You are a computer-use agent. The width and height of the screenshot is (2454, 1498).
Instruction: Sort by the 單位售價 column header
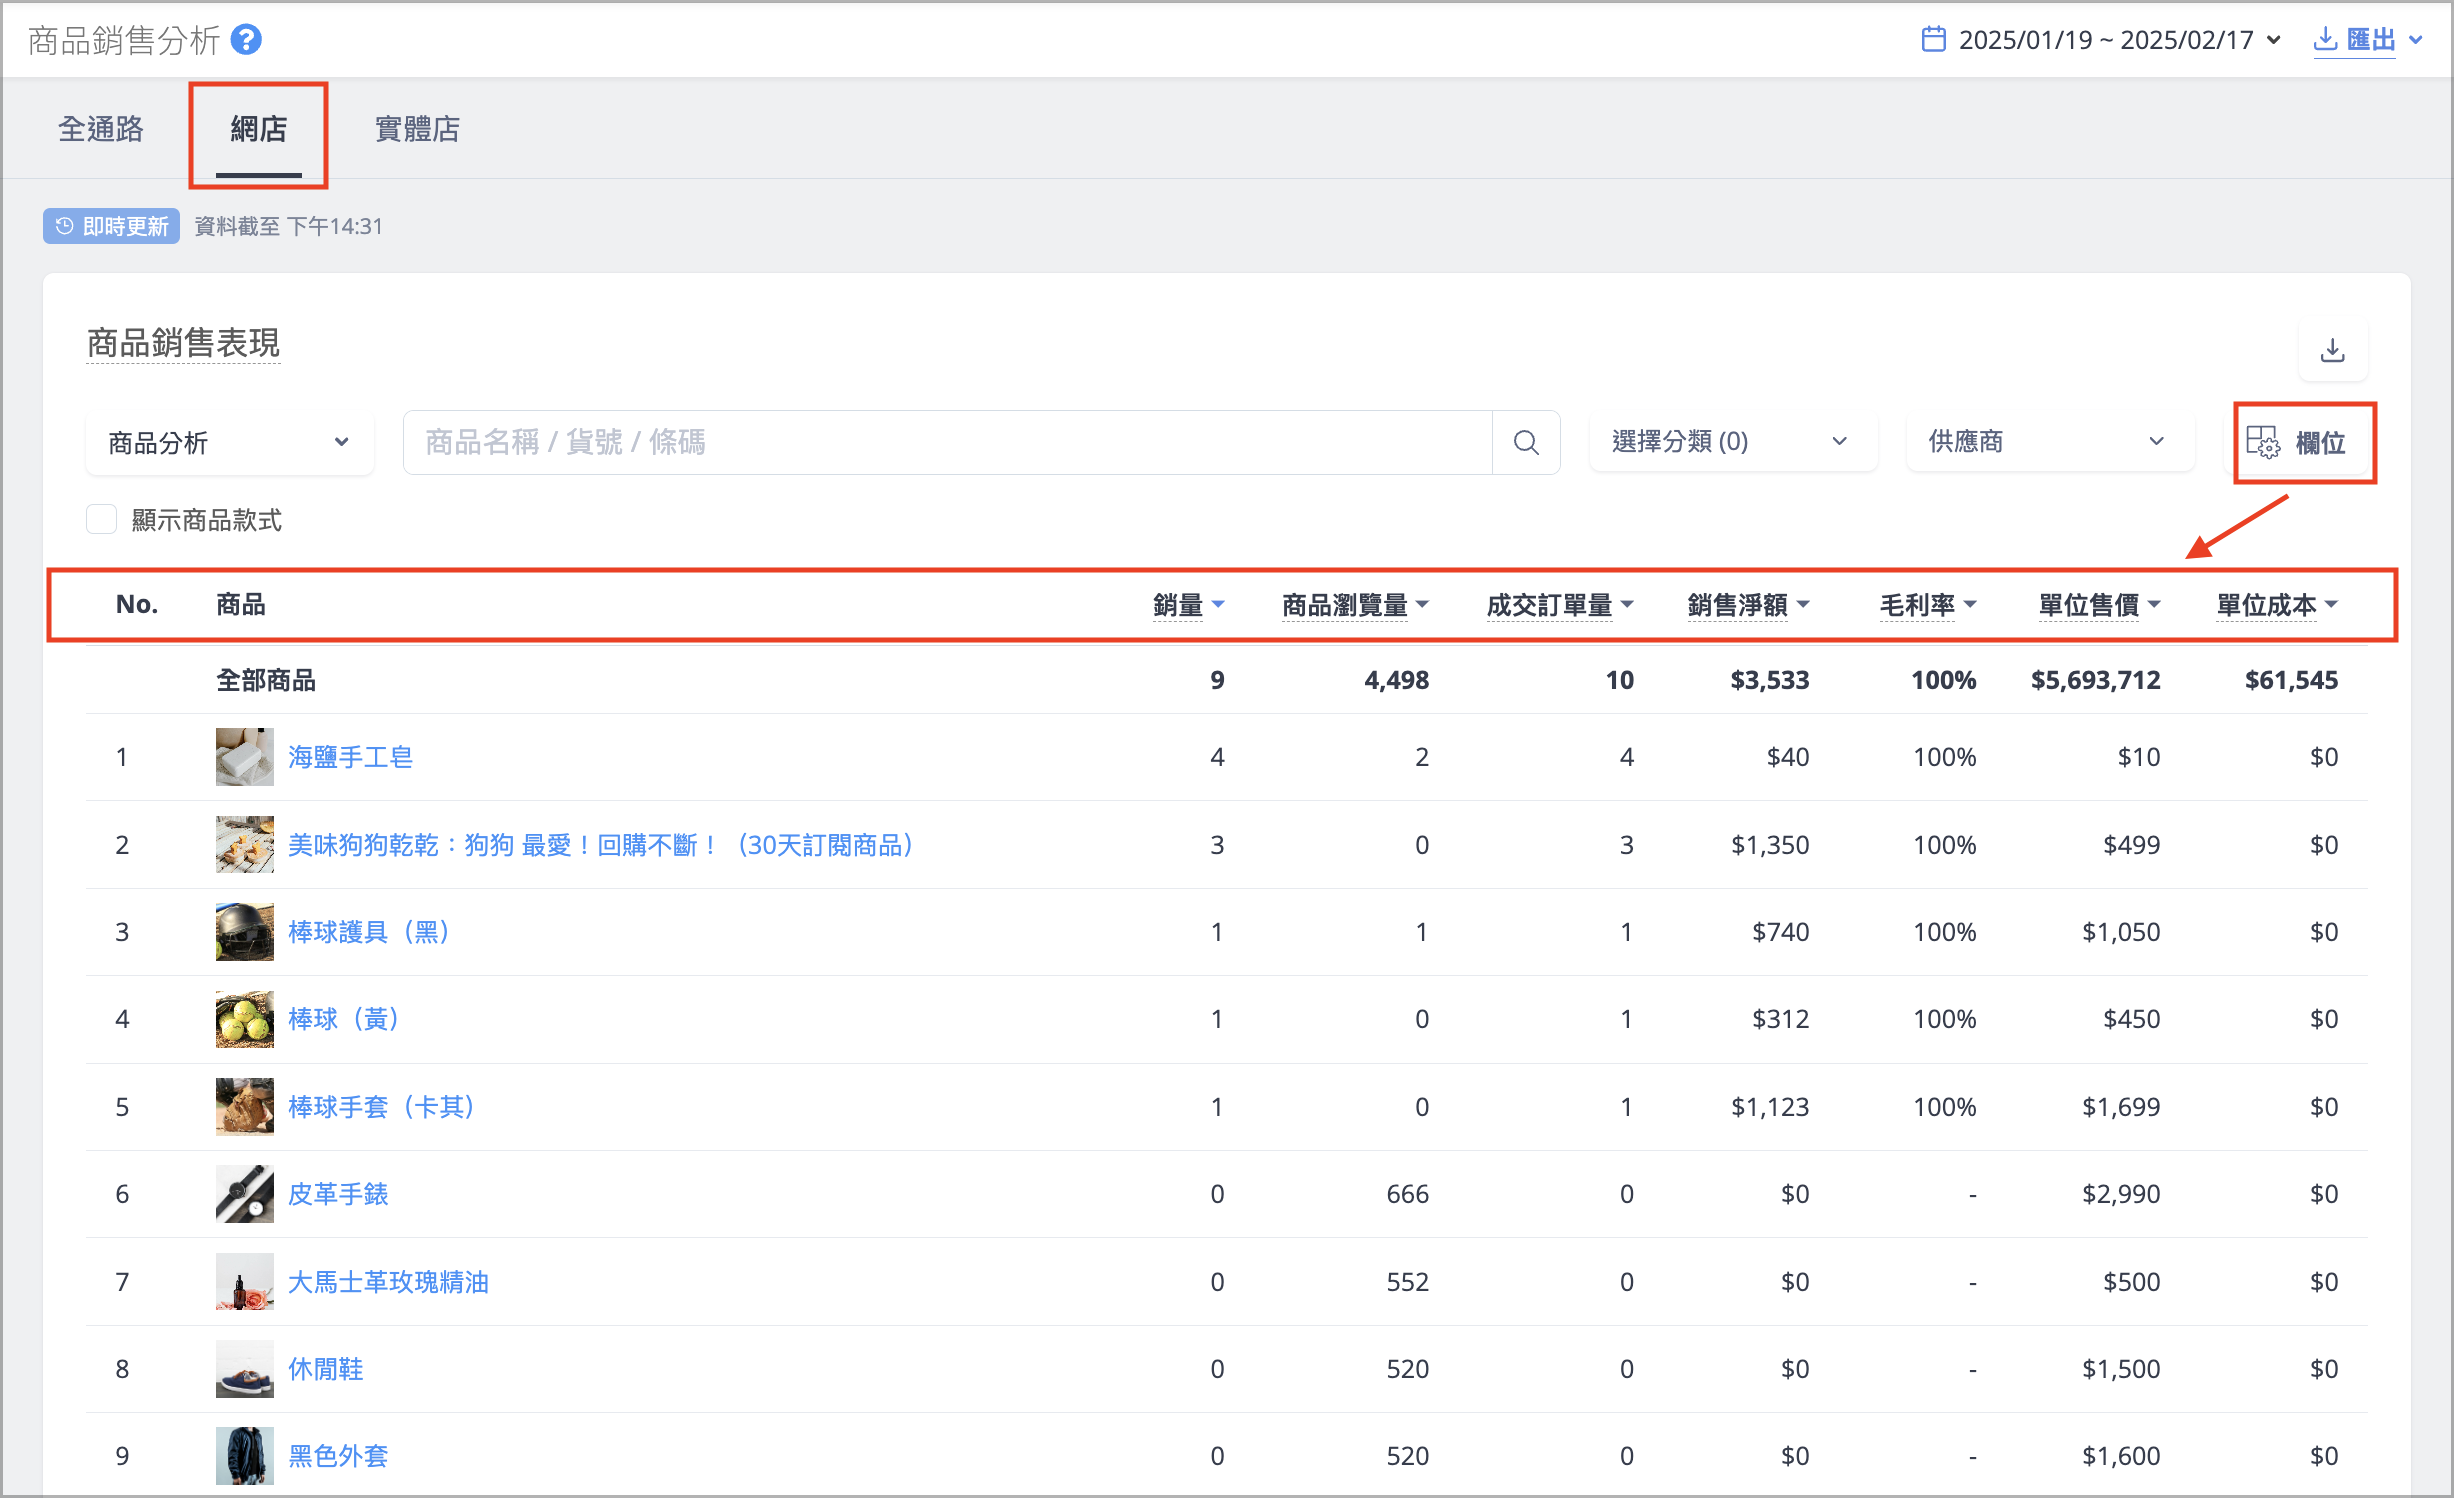[2099, 605]
